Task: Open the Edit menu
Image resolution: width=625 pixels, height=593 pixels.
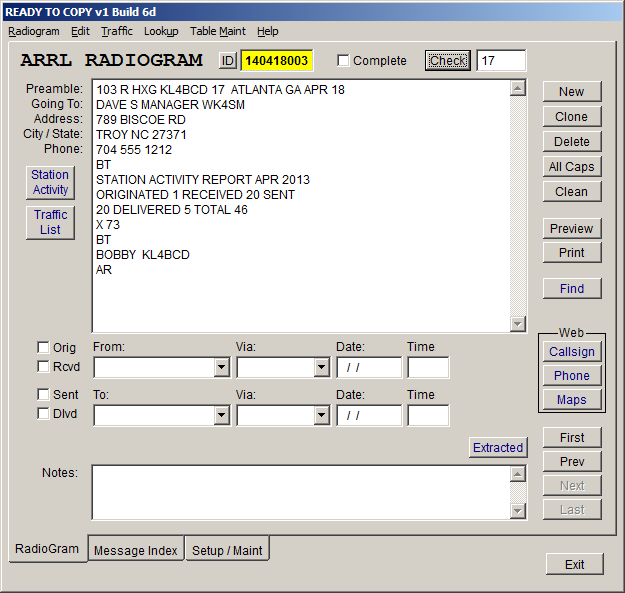Action: 80,31
